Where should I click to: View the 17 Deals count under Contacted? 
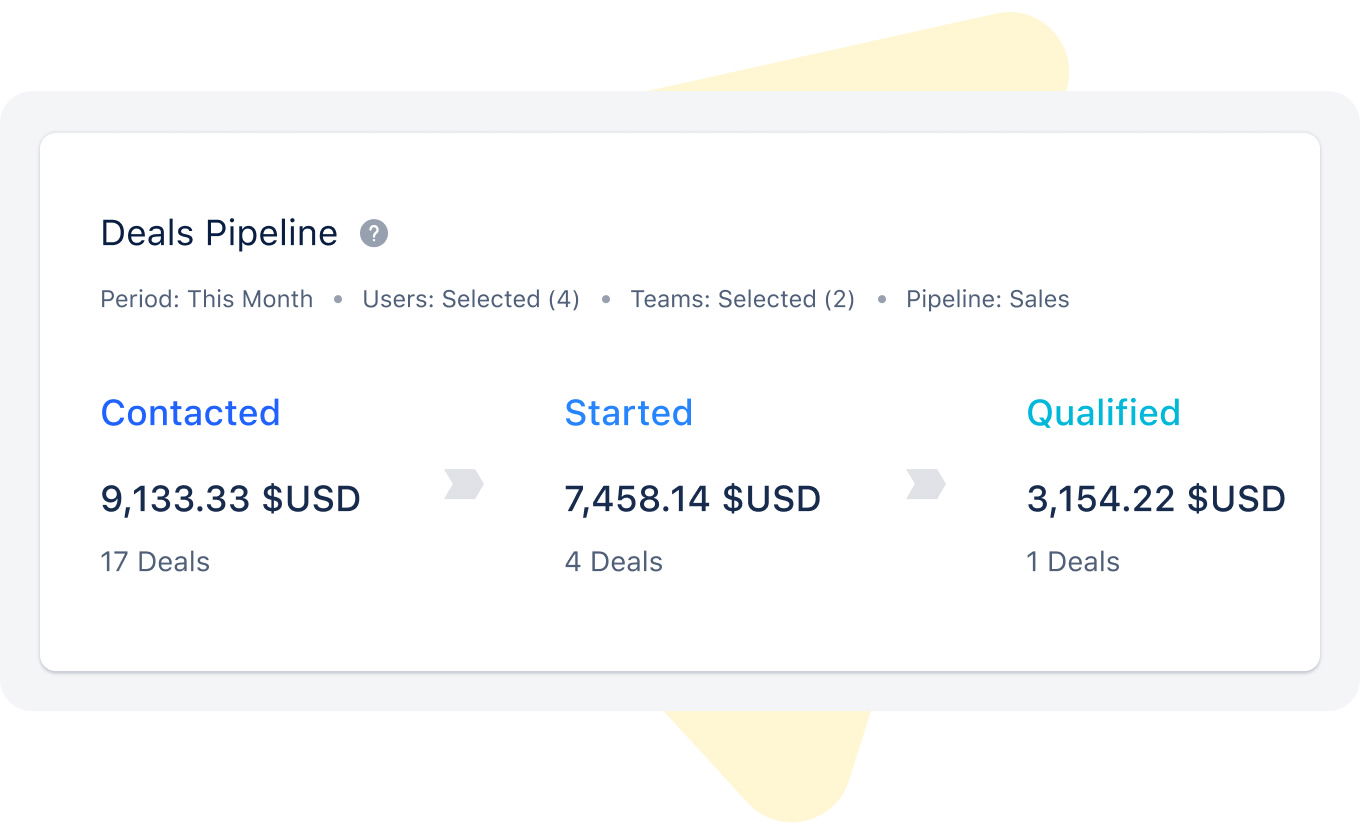tap(155, 562)
